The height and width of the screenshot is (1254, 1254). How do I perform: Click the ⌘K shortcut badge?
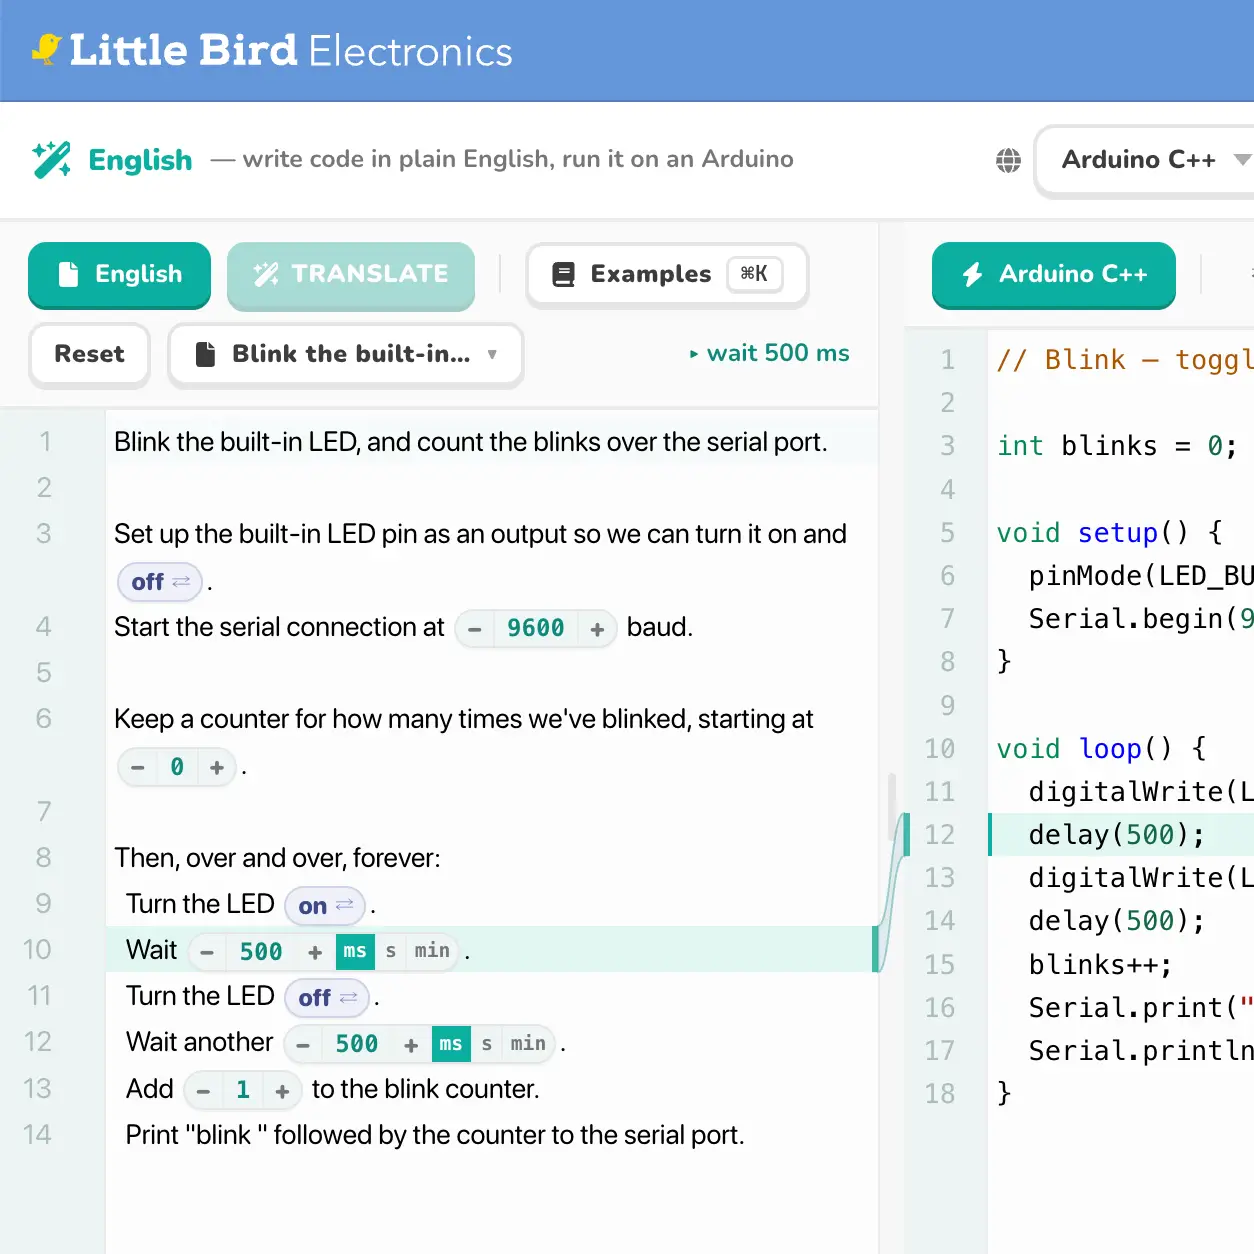click(754, 274)
